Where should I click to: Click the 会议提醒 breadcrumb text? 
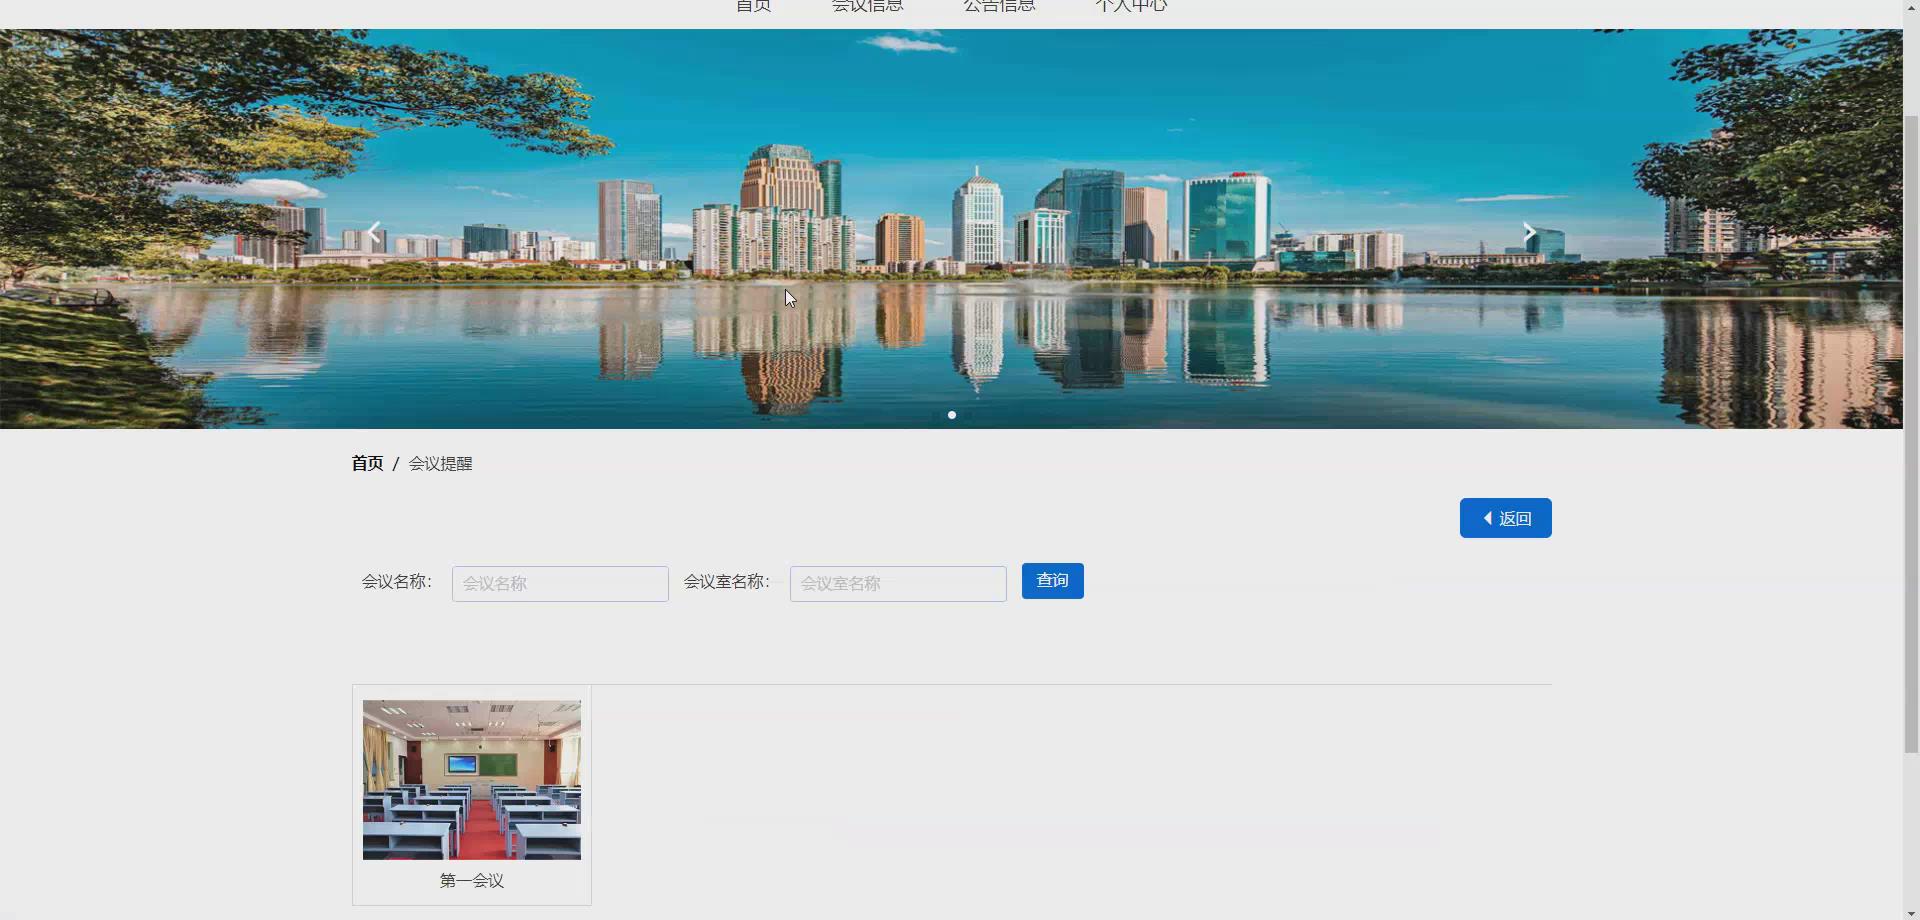click(440, 463)
